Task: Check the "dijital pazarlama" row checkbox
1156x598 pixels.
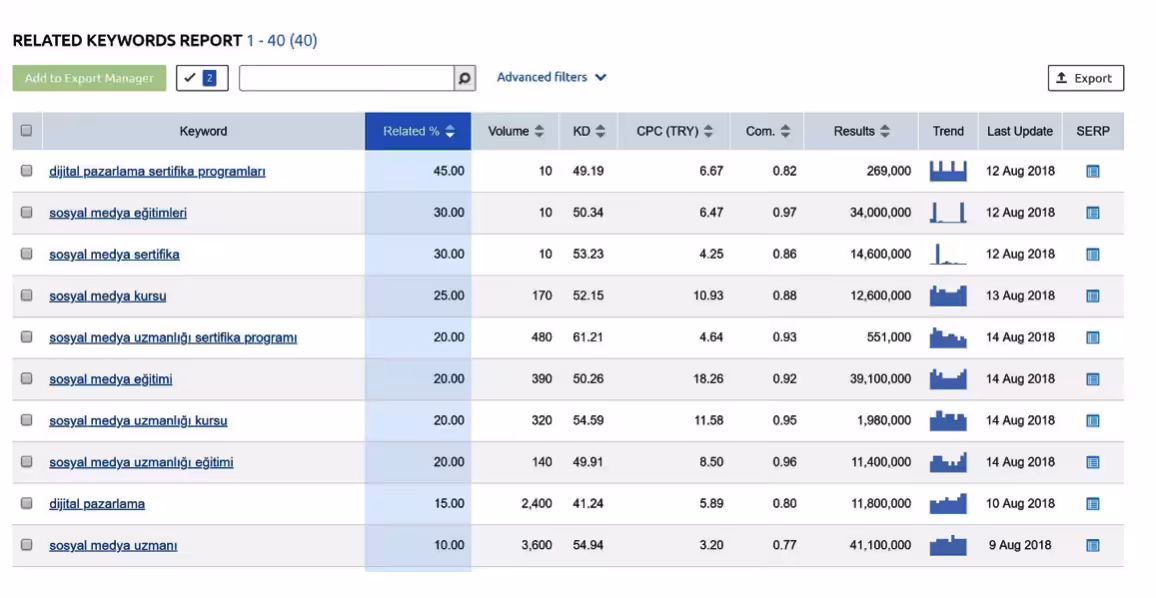Action: [x=30, y=503]
